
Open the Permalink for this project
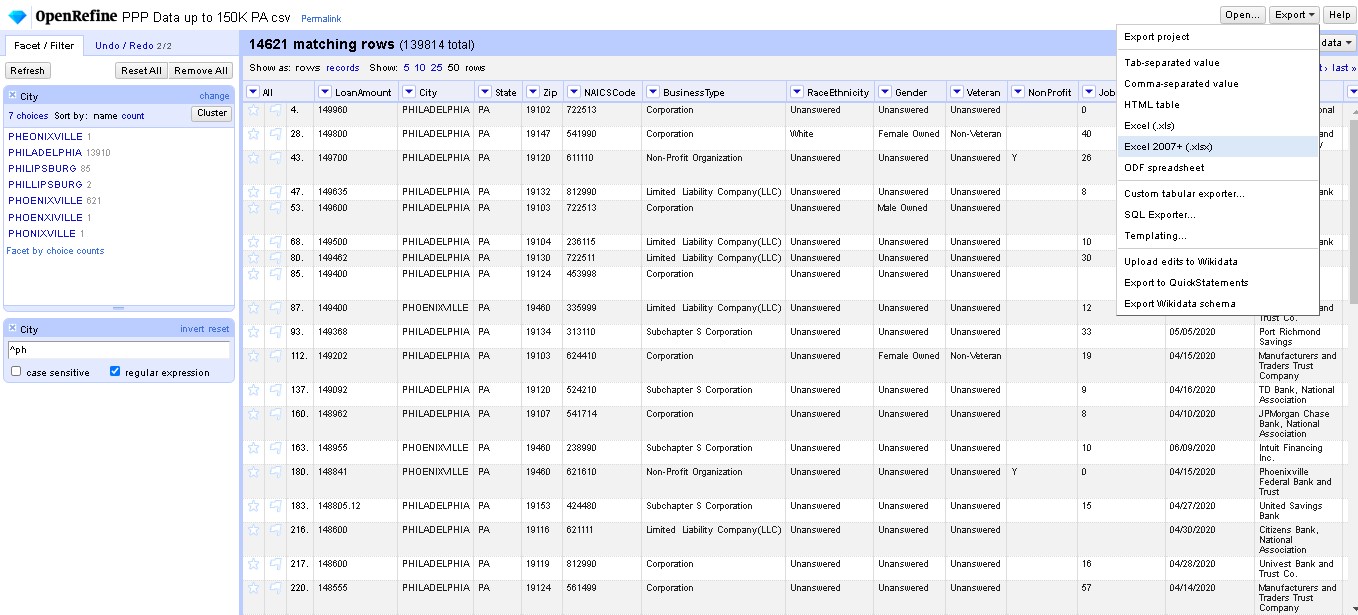(x=321, y=18)
